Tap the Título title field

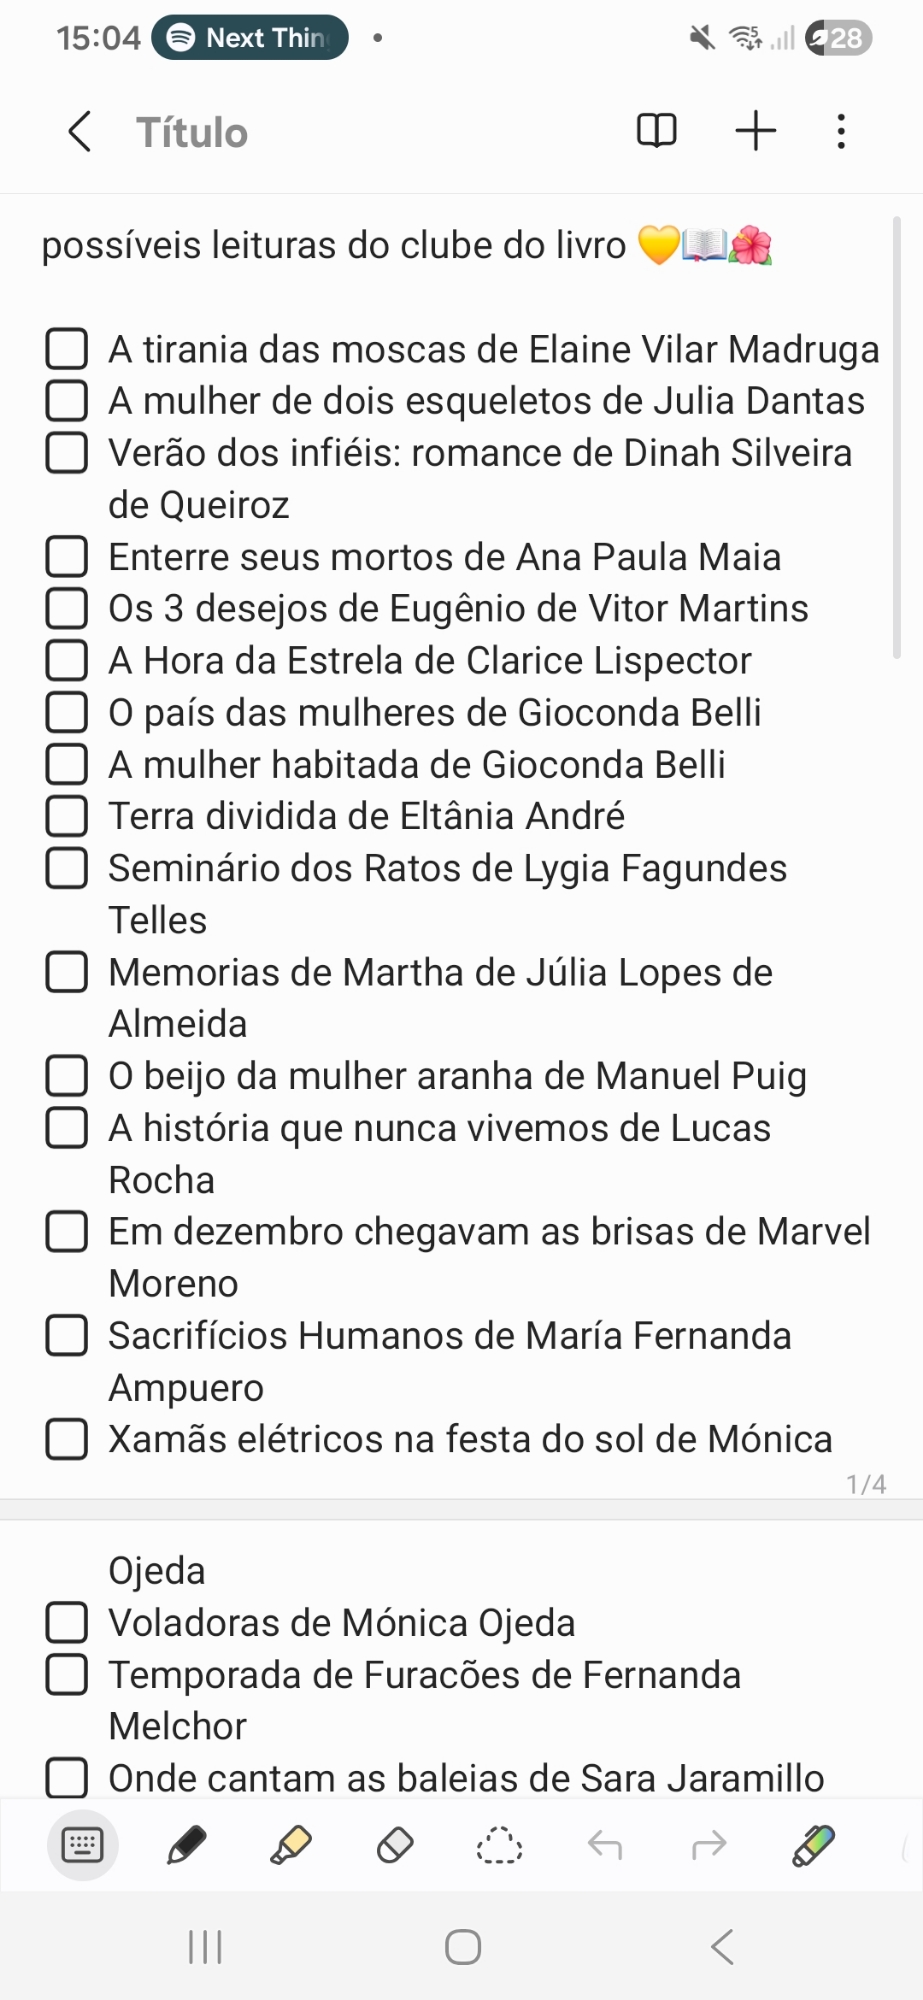(x=192, y=132)
